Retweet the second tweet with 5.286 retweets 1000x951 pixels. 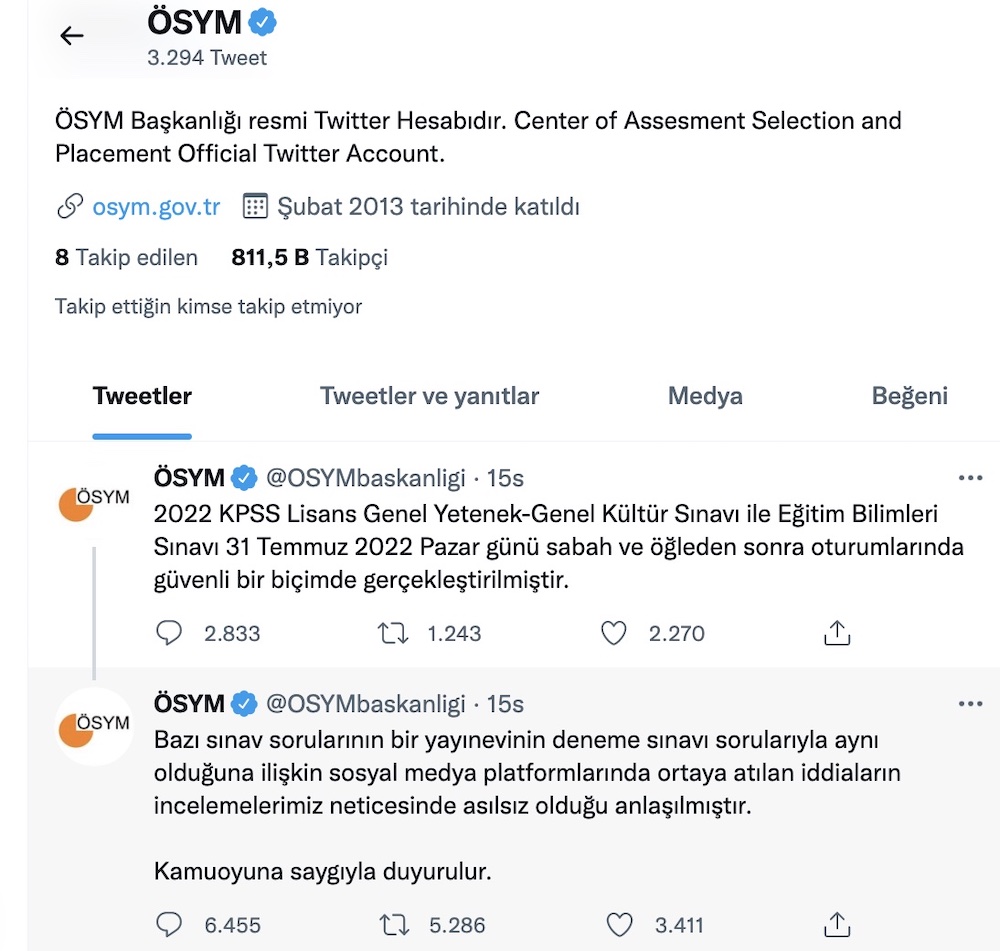[394, 924]
